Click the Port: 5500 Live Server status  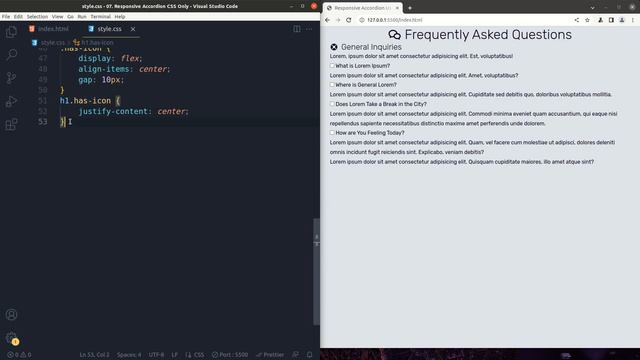coord(230,355)
